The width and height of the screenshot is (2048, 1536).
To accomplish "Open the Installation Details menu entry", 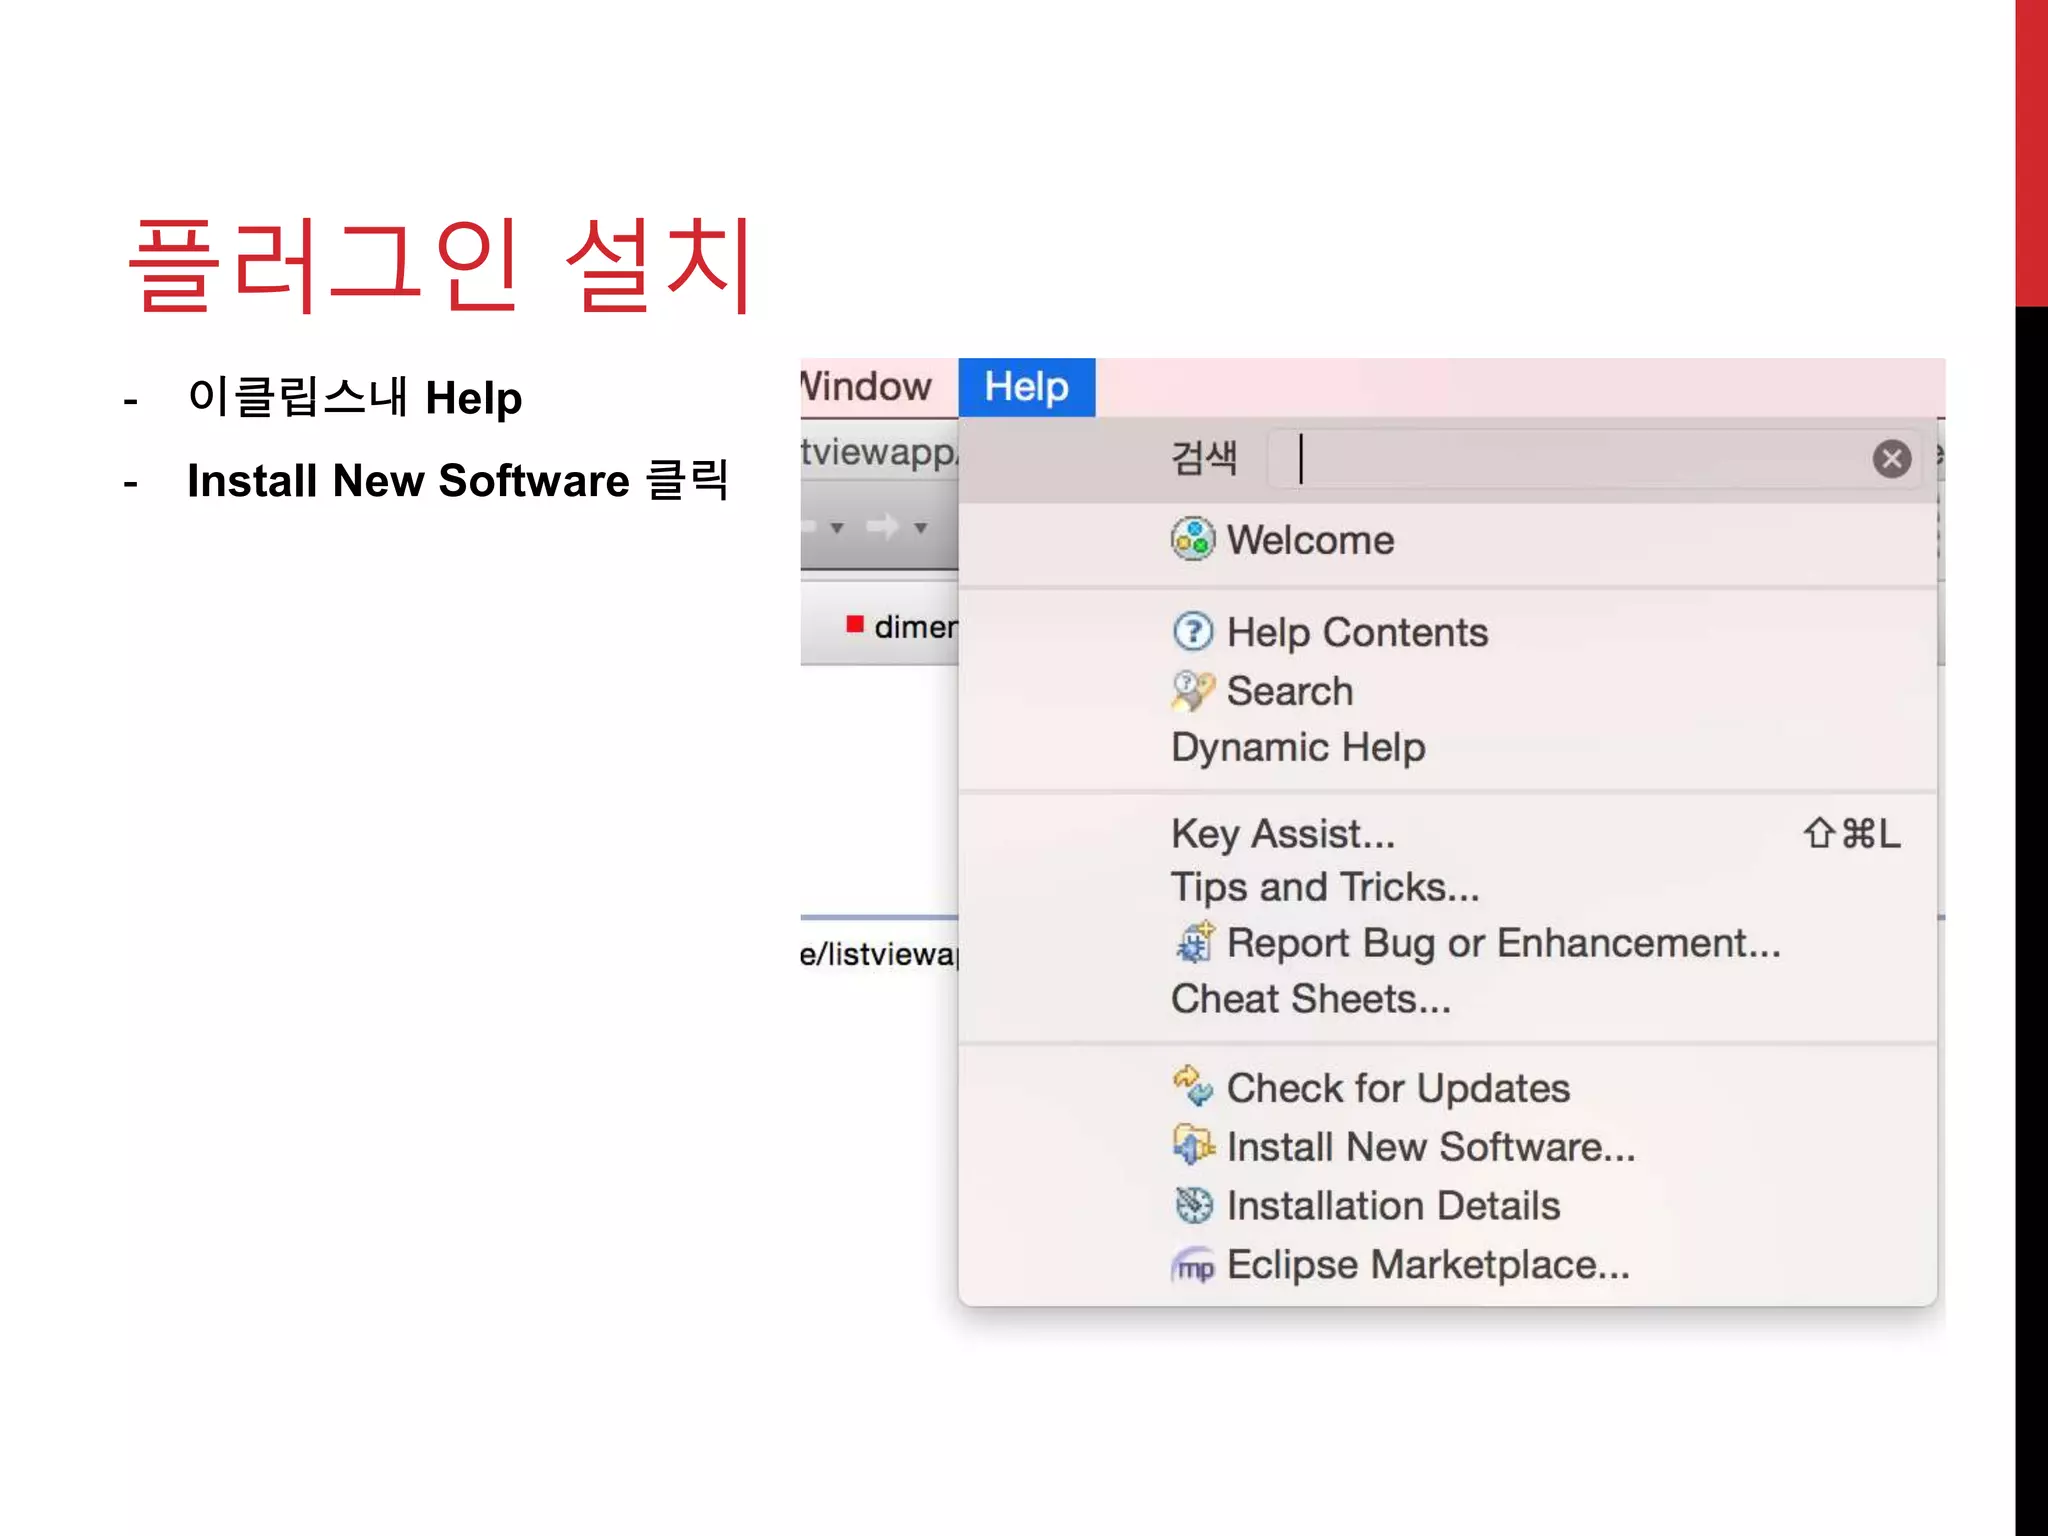I will [1393, 1206].
